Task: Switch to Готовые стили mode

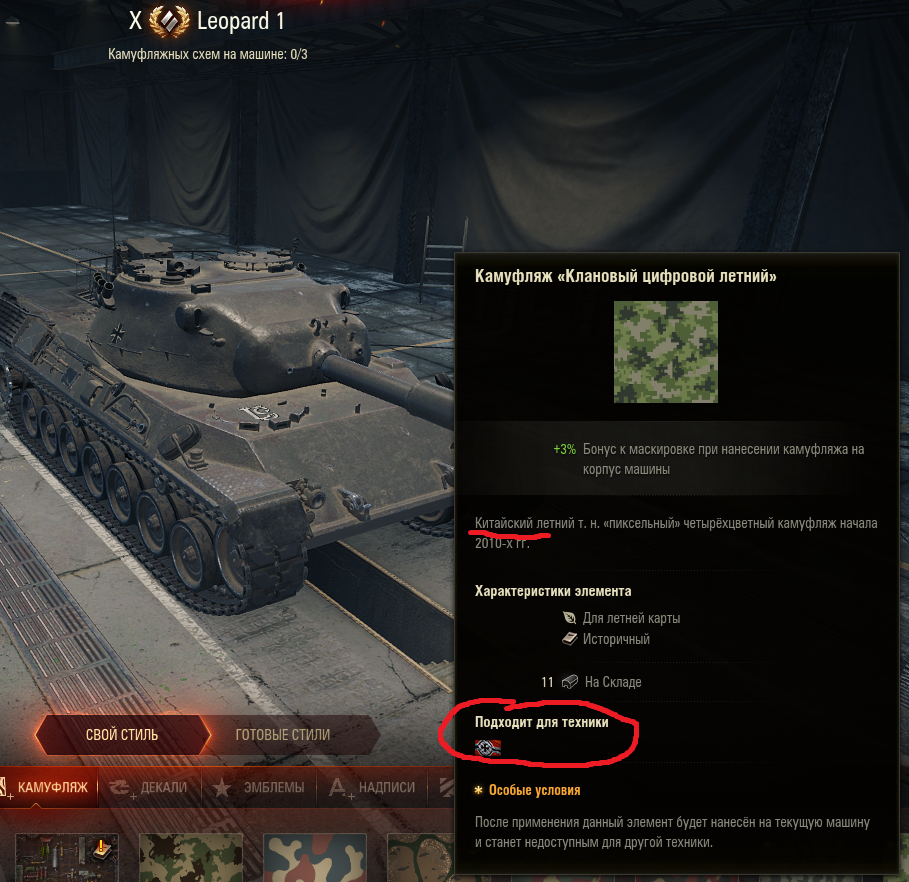Action: click(283, 735)
